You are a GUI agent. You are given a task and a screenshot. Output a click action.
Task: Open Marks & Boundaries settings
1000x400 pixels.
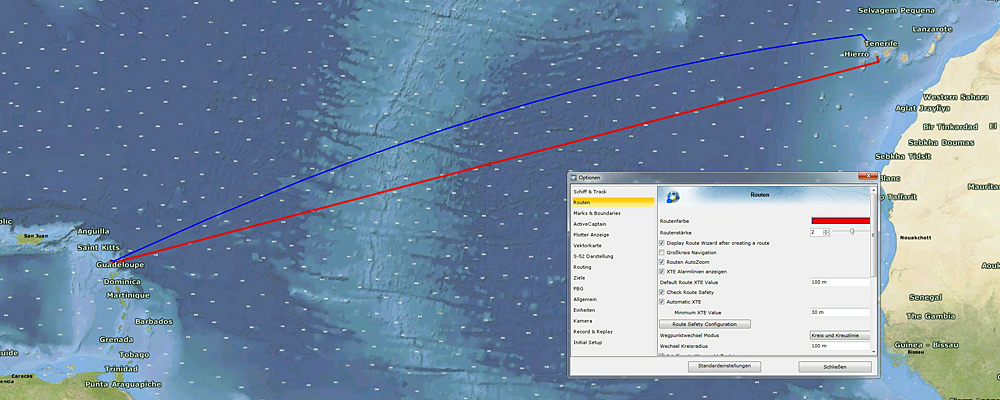[597, 213]
